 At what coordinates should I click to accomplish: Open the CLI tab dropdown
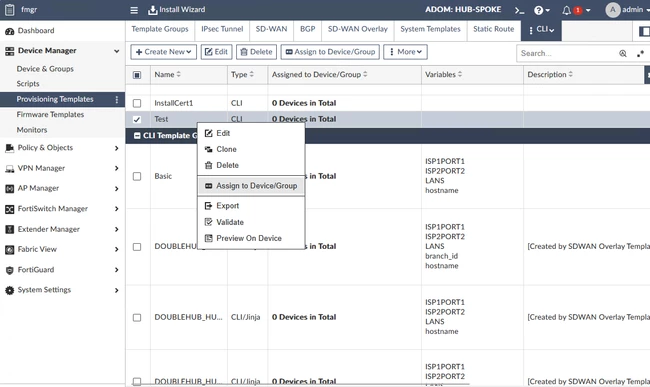coord(541,30)
